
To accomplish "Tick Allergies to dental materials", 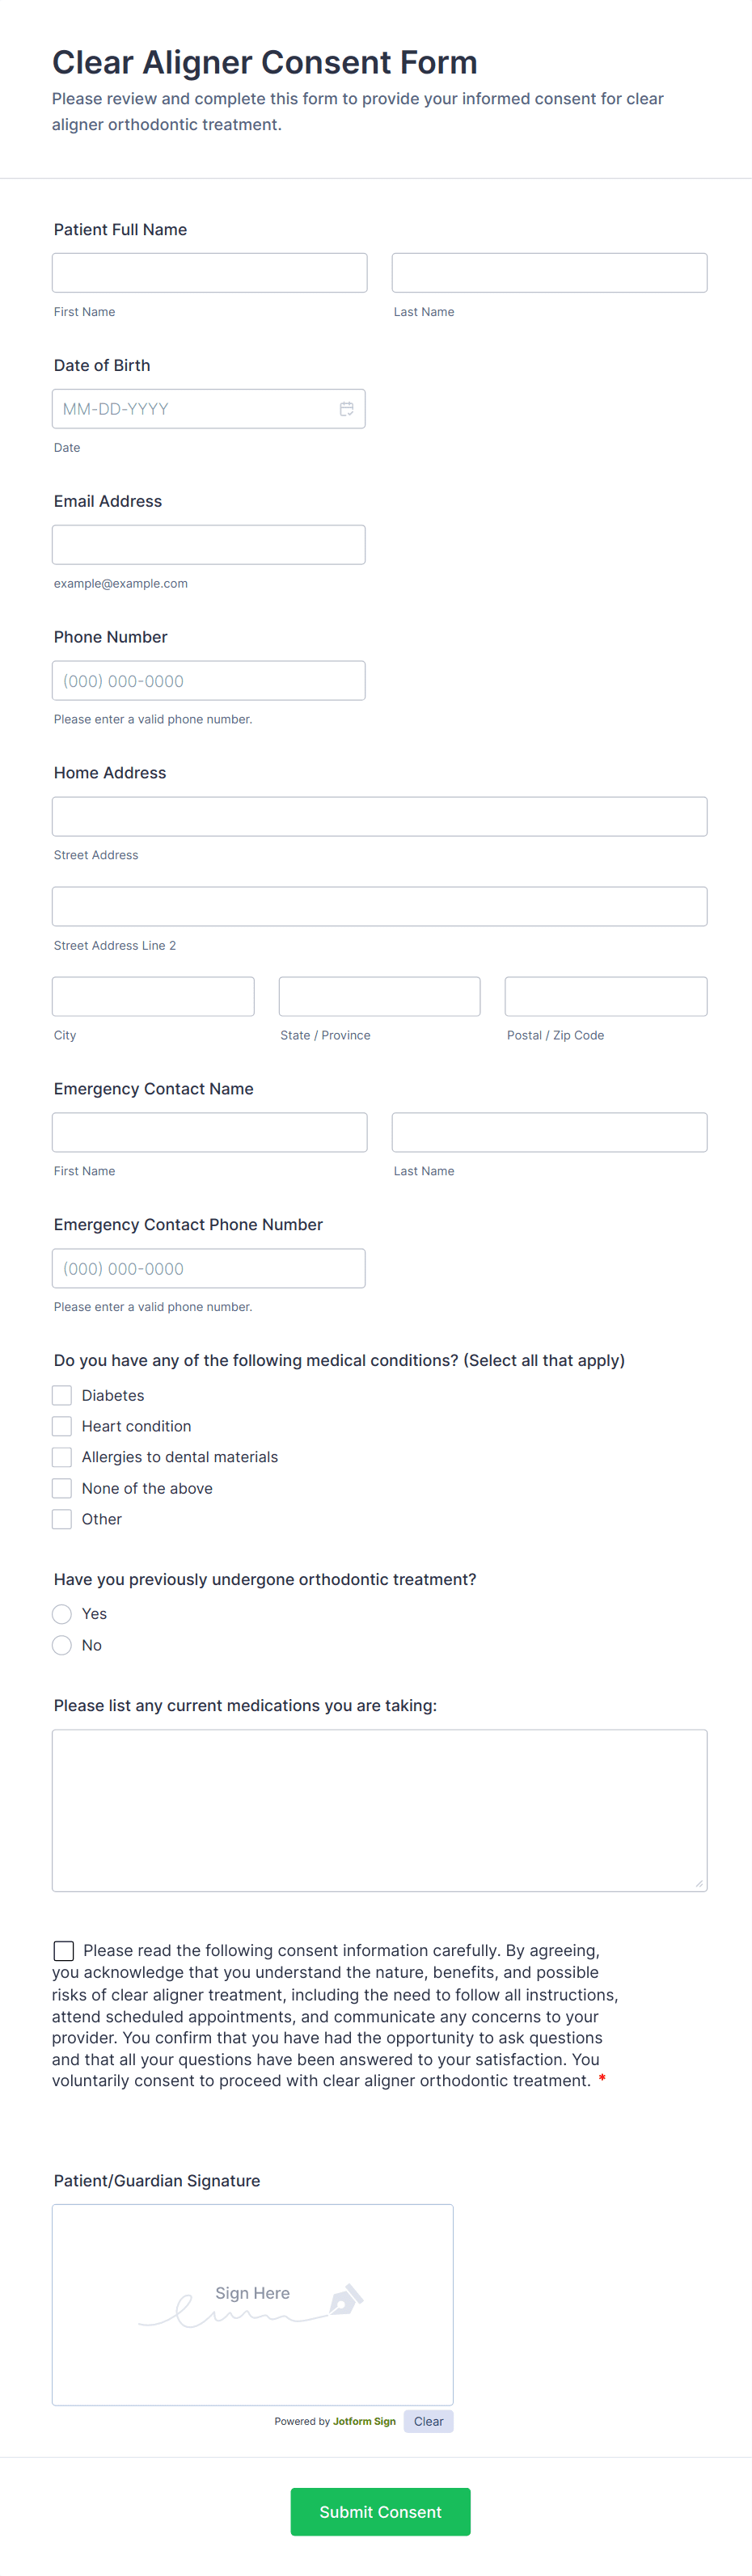I will click(62, 1457).
